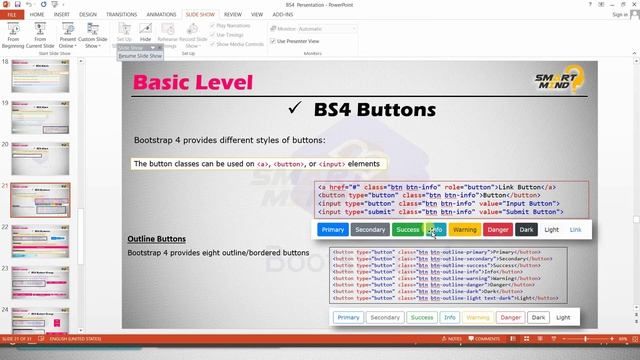The width and height of the screenshot is (640, 360).
Task: Switch to the REVIEW tab
Action: click(x=233, y=15)
